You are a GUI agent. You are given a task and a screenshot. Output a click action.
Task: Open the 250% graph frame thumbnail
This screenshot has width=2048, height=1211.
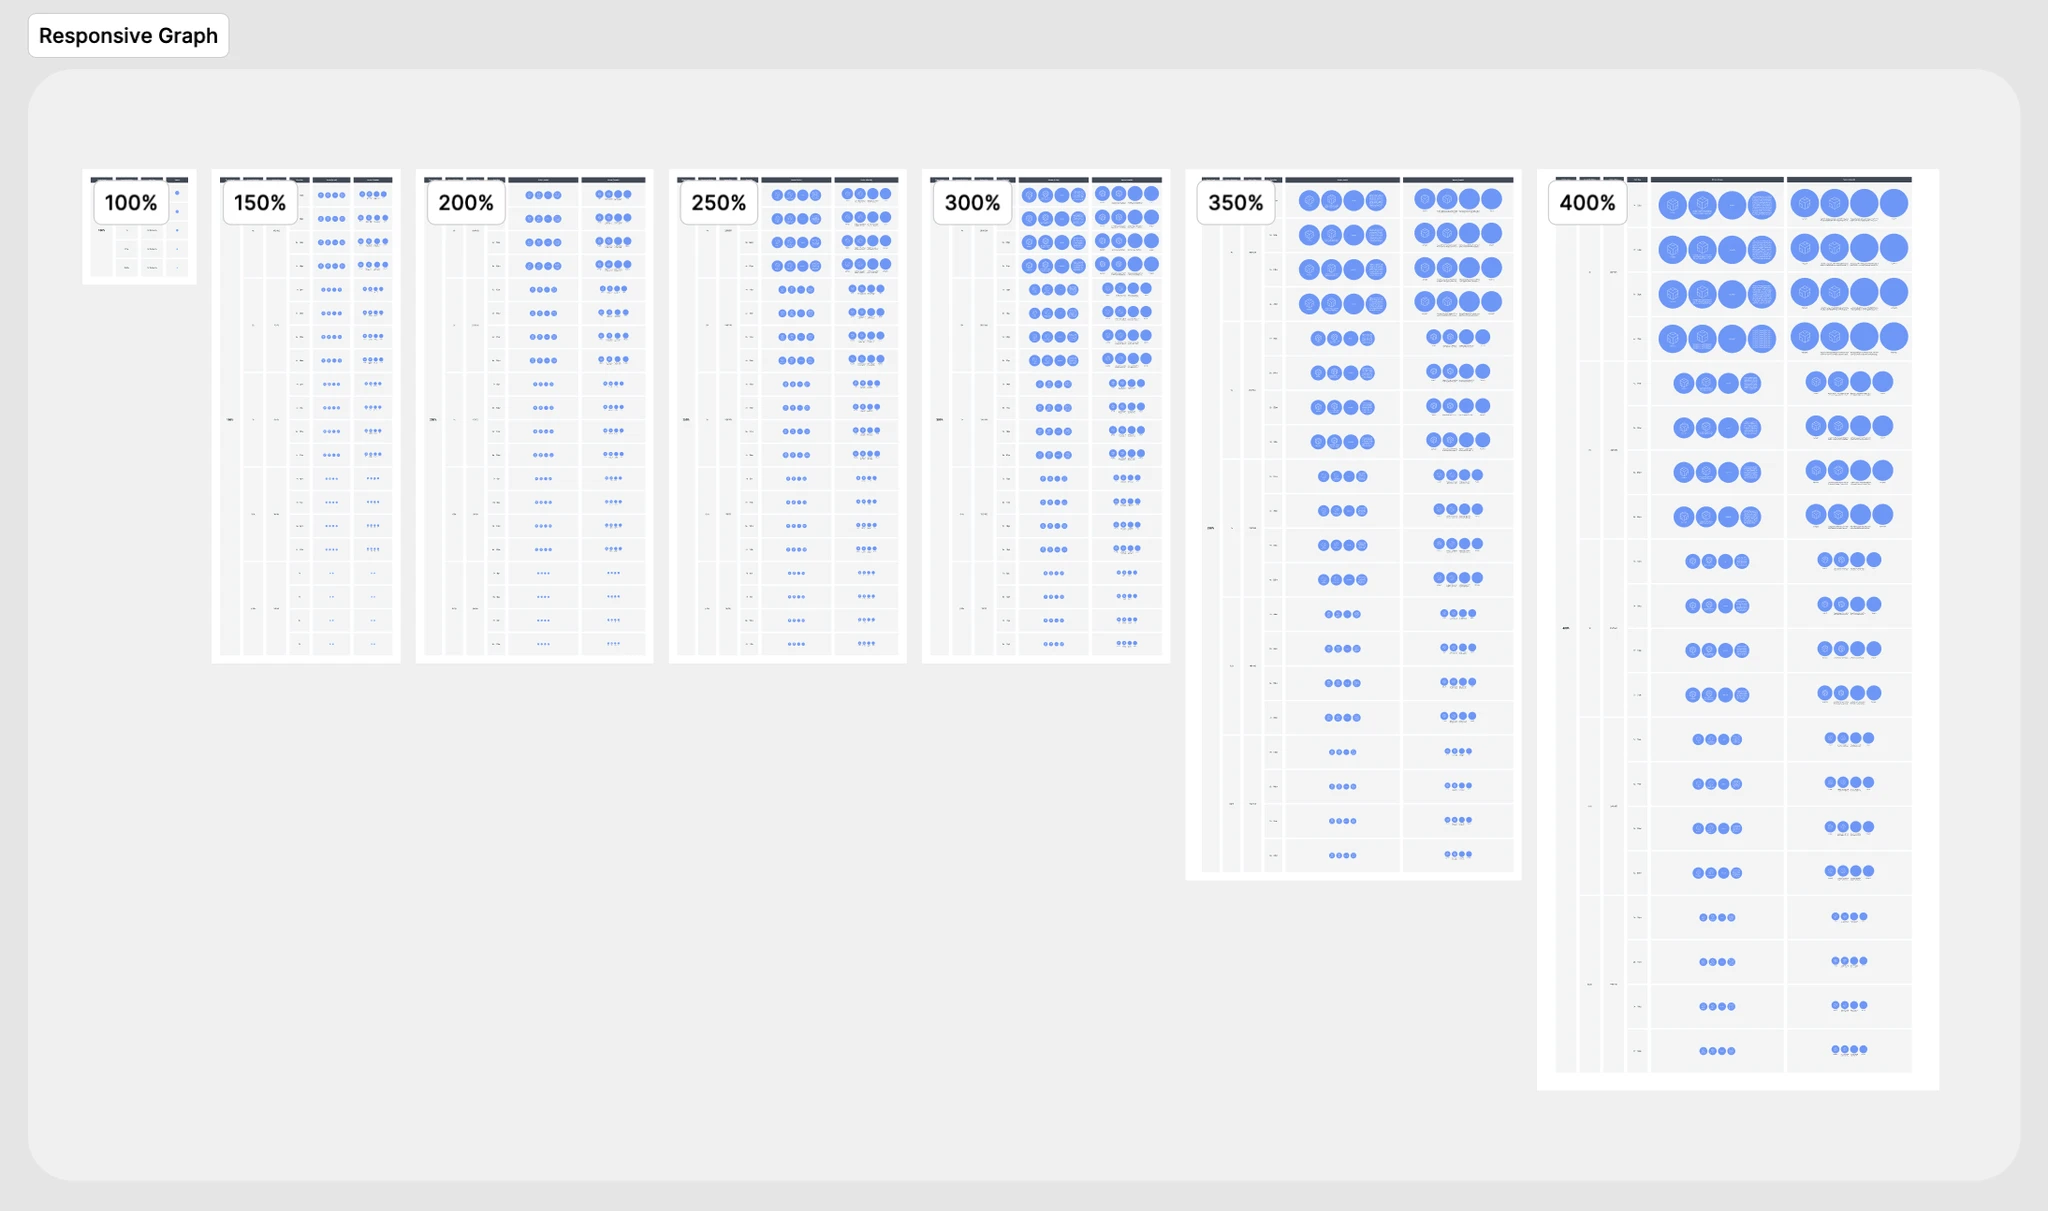click(788, 416)
